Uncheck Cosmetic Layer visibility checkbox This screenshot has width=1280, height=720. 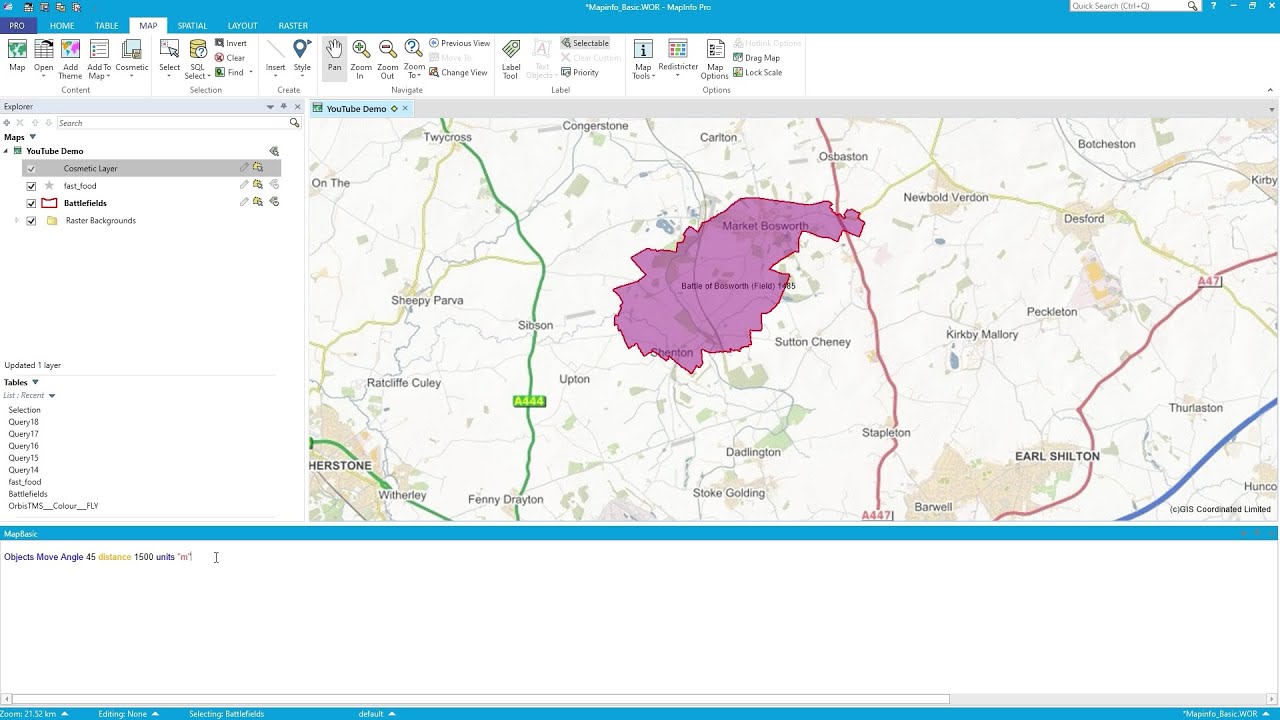[x=31, y=169]
